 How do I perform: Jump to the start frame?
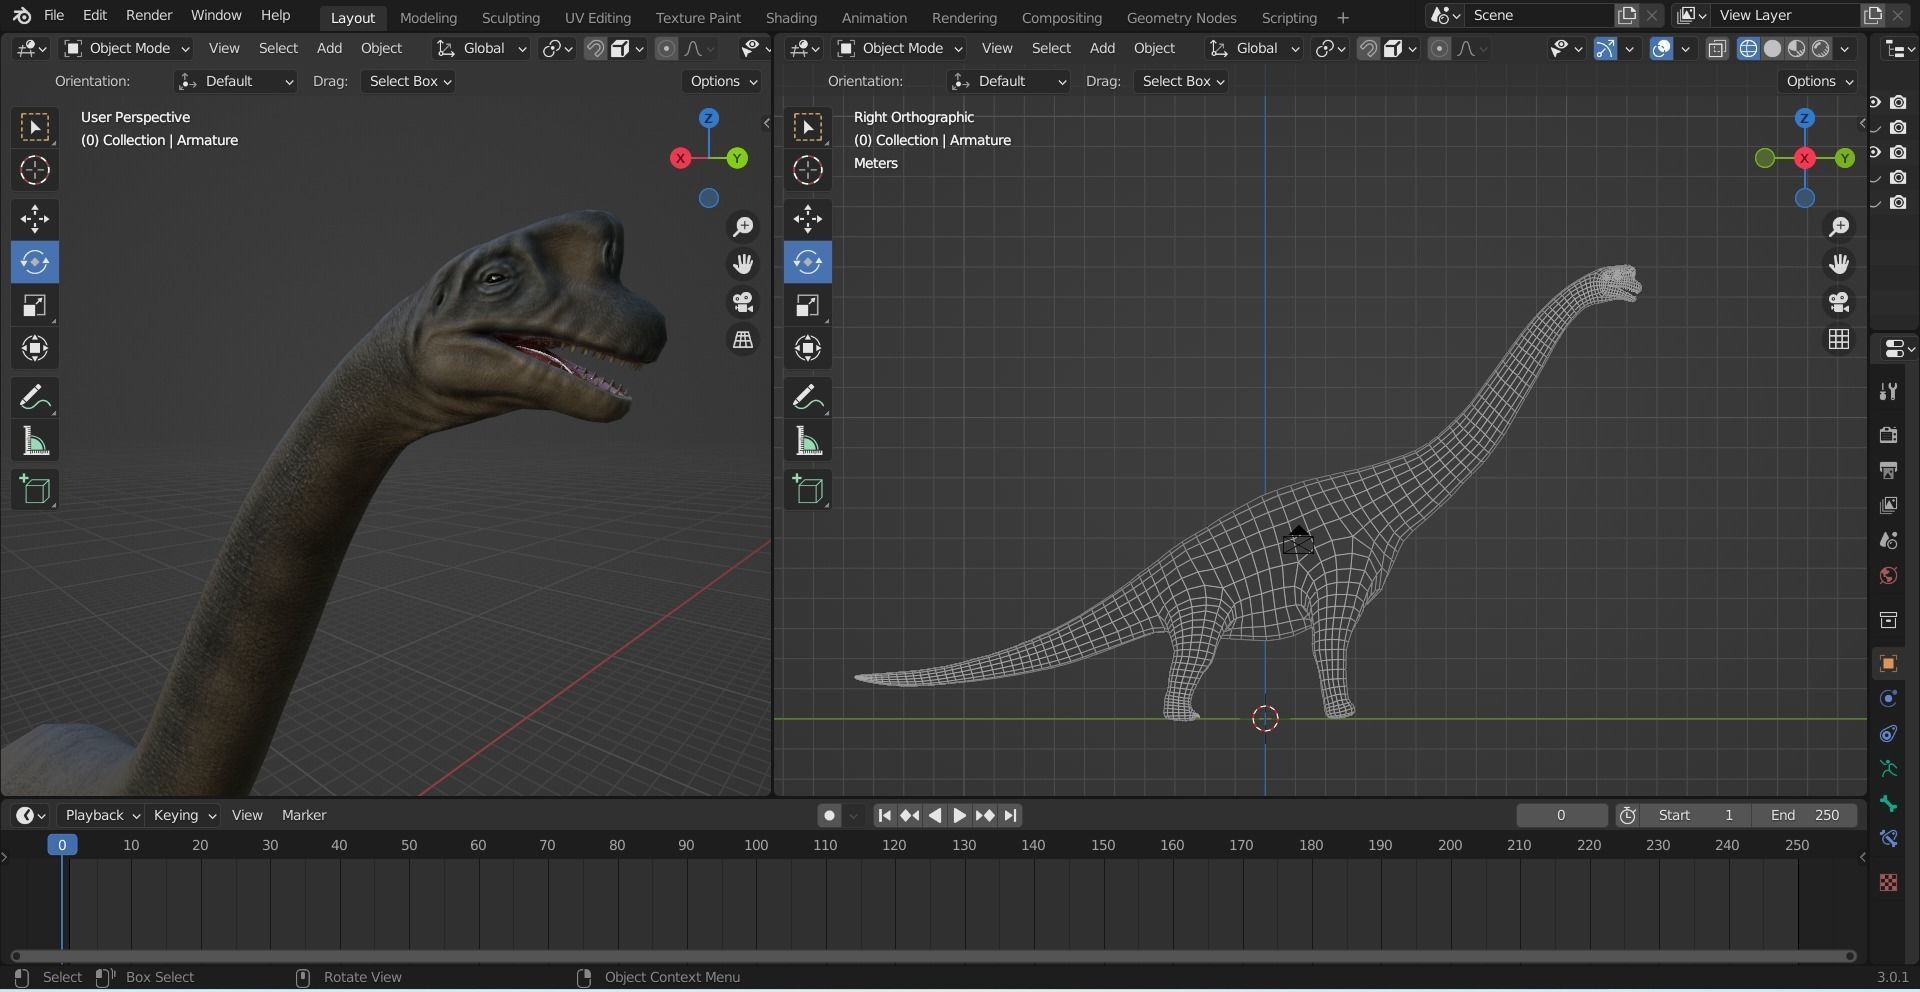pos(884,816)
